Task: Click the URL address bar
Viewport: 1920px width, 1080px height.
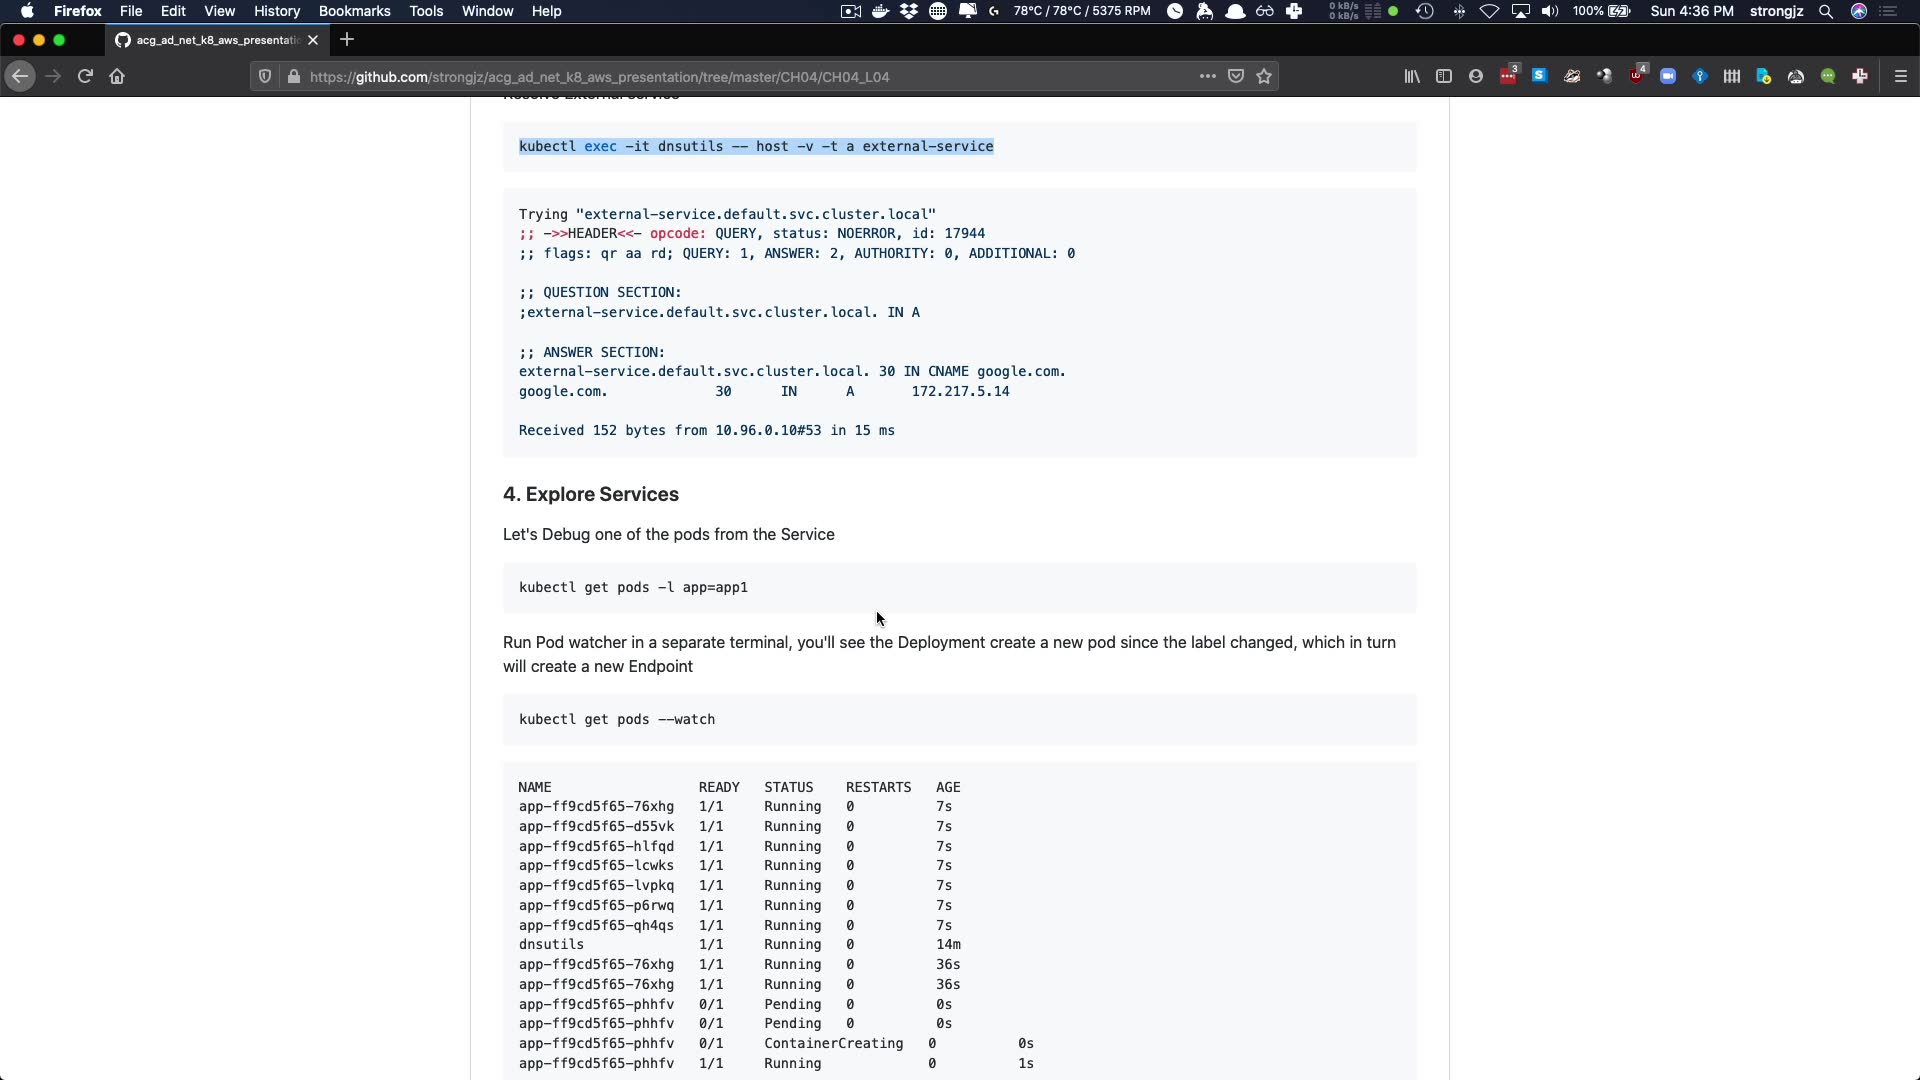Action: tap(700, 76)
